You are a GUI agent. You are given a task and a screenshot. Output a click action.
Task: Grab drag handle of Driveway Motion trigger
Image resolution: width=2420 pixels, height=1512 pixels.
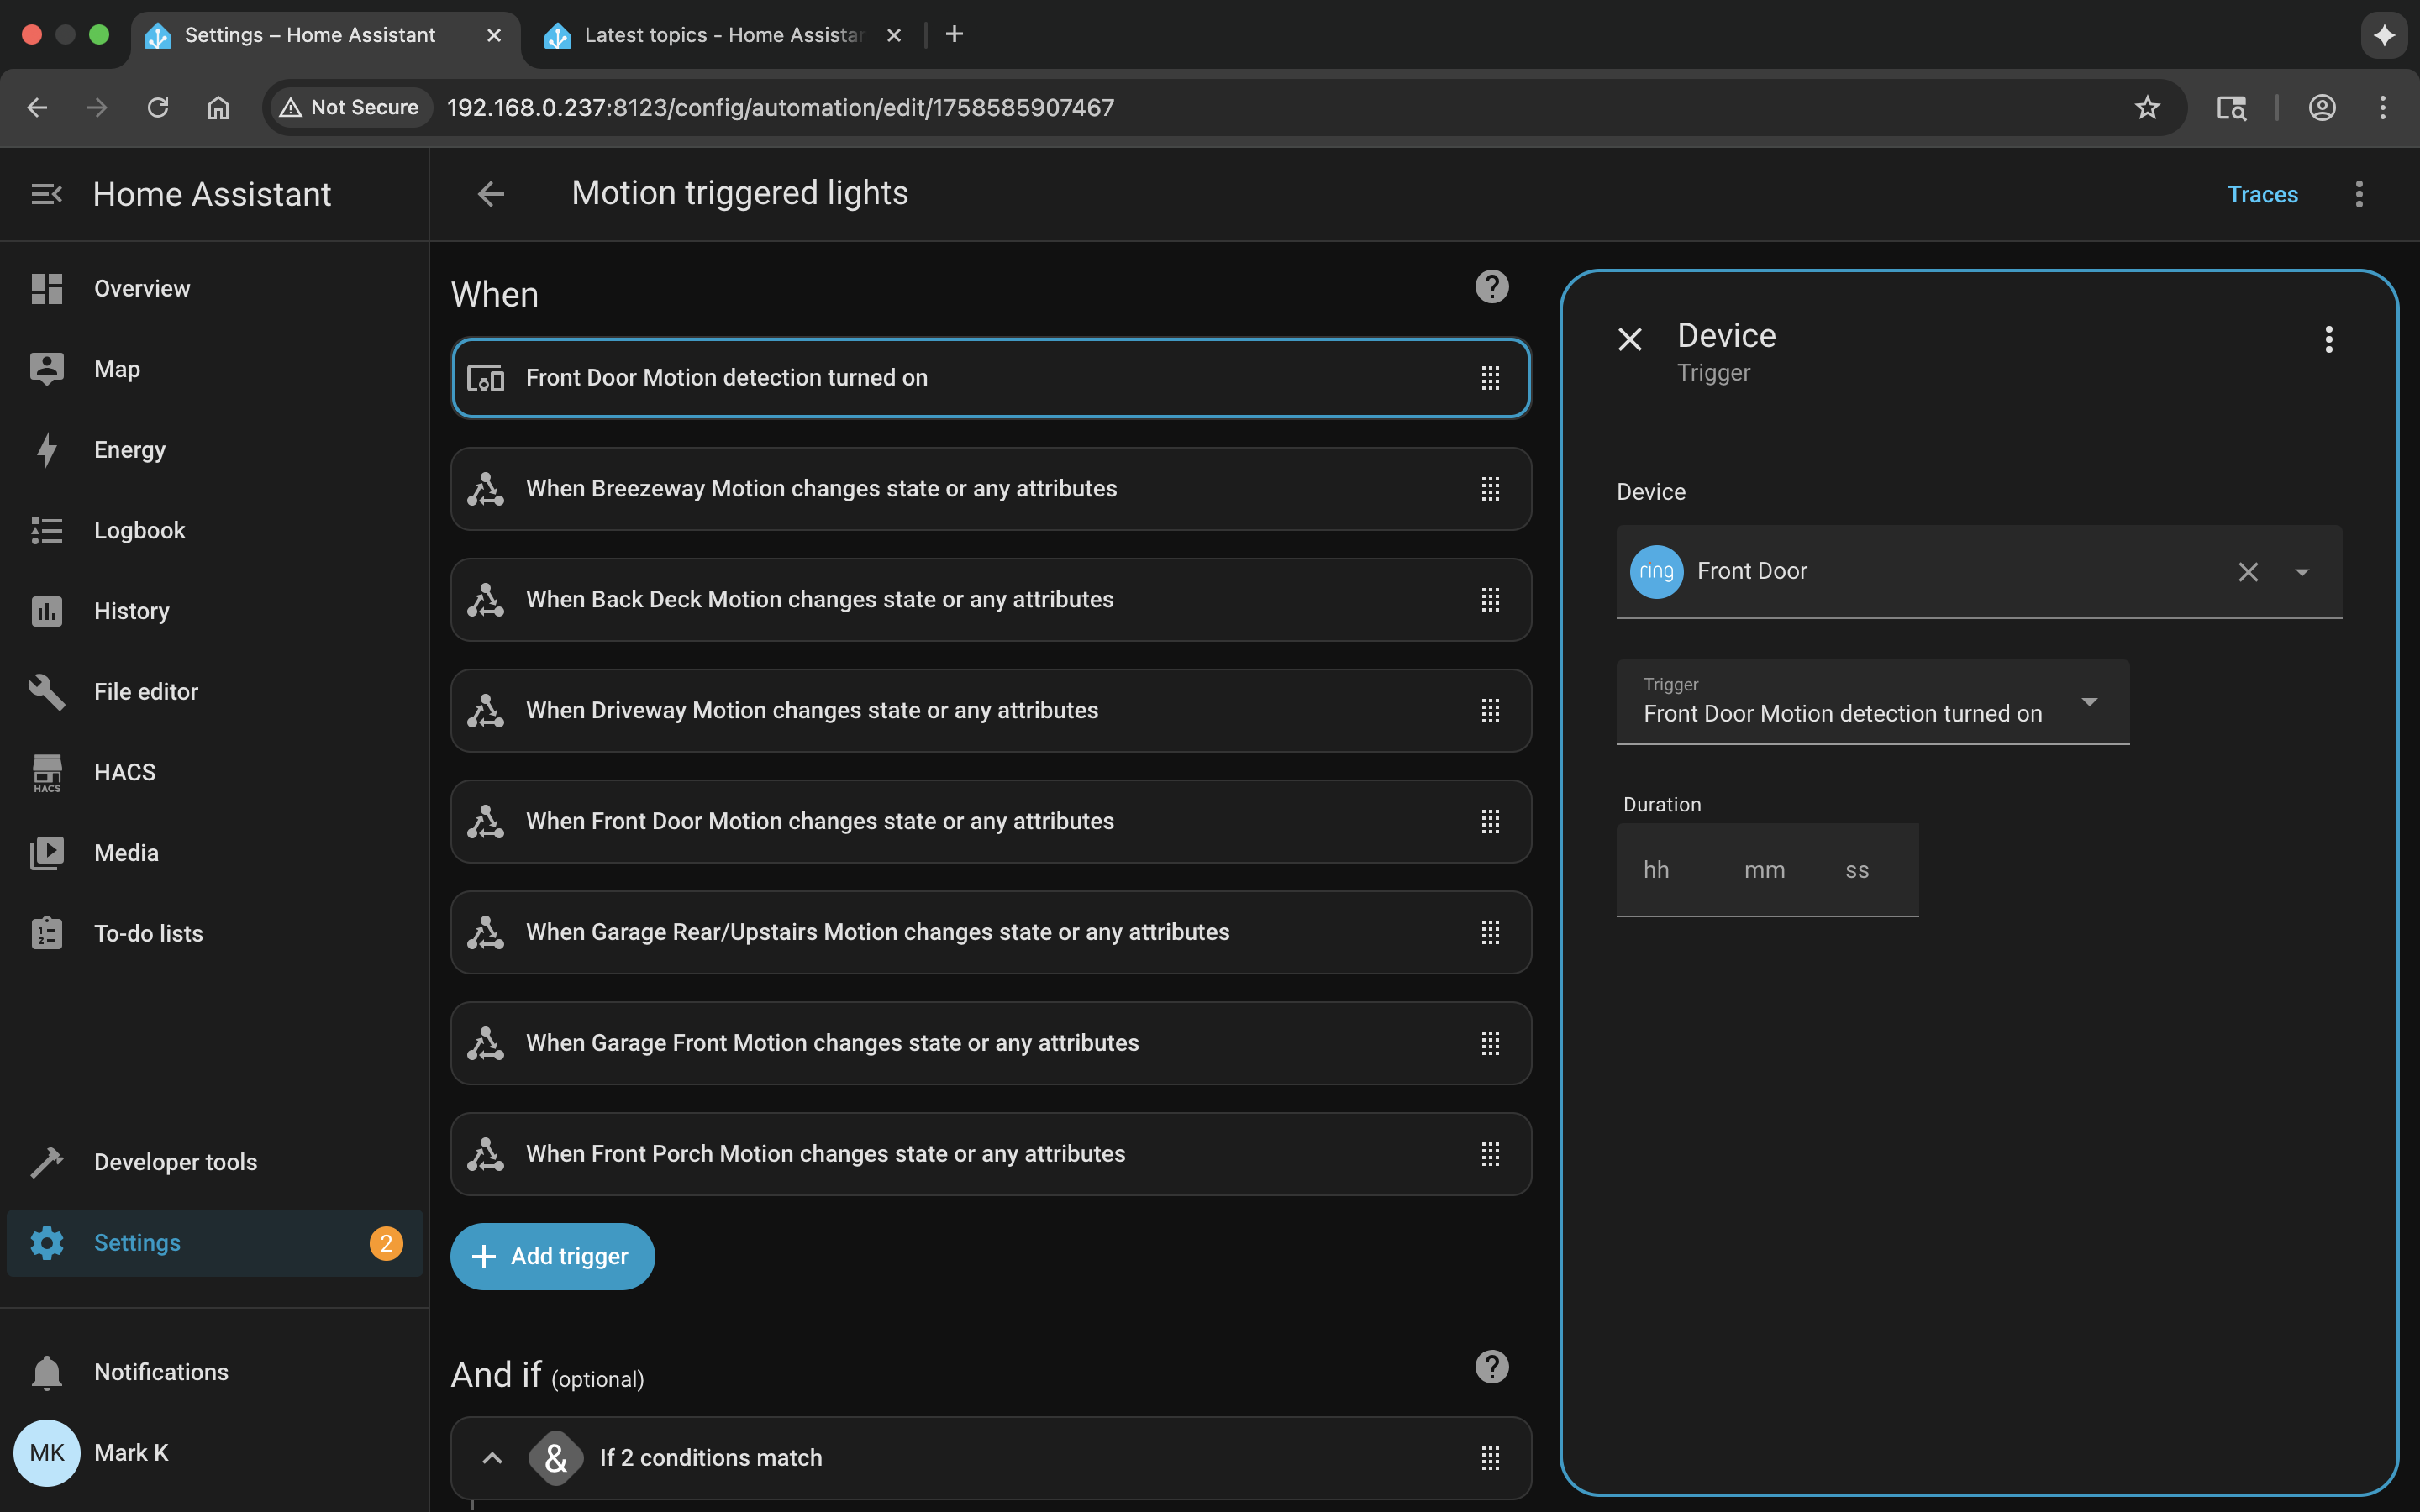pos(1490,711)
